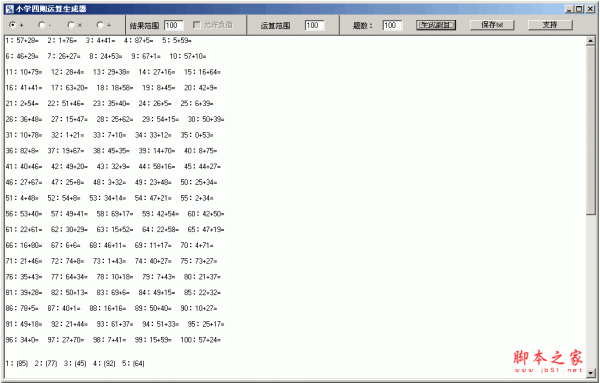
Task: Click question text '38: 45+35='
Action: (111, 151)
